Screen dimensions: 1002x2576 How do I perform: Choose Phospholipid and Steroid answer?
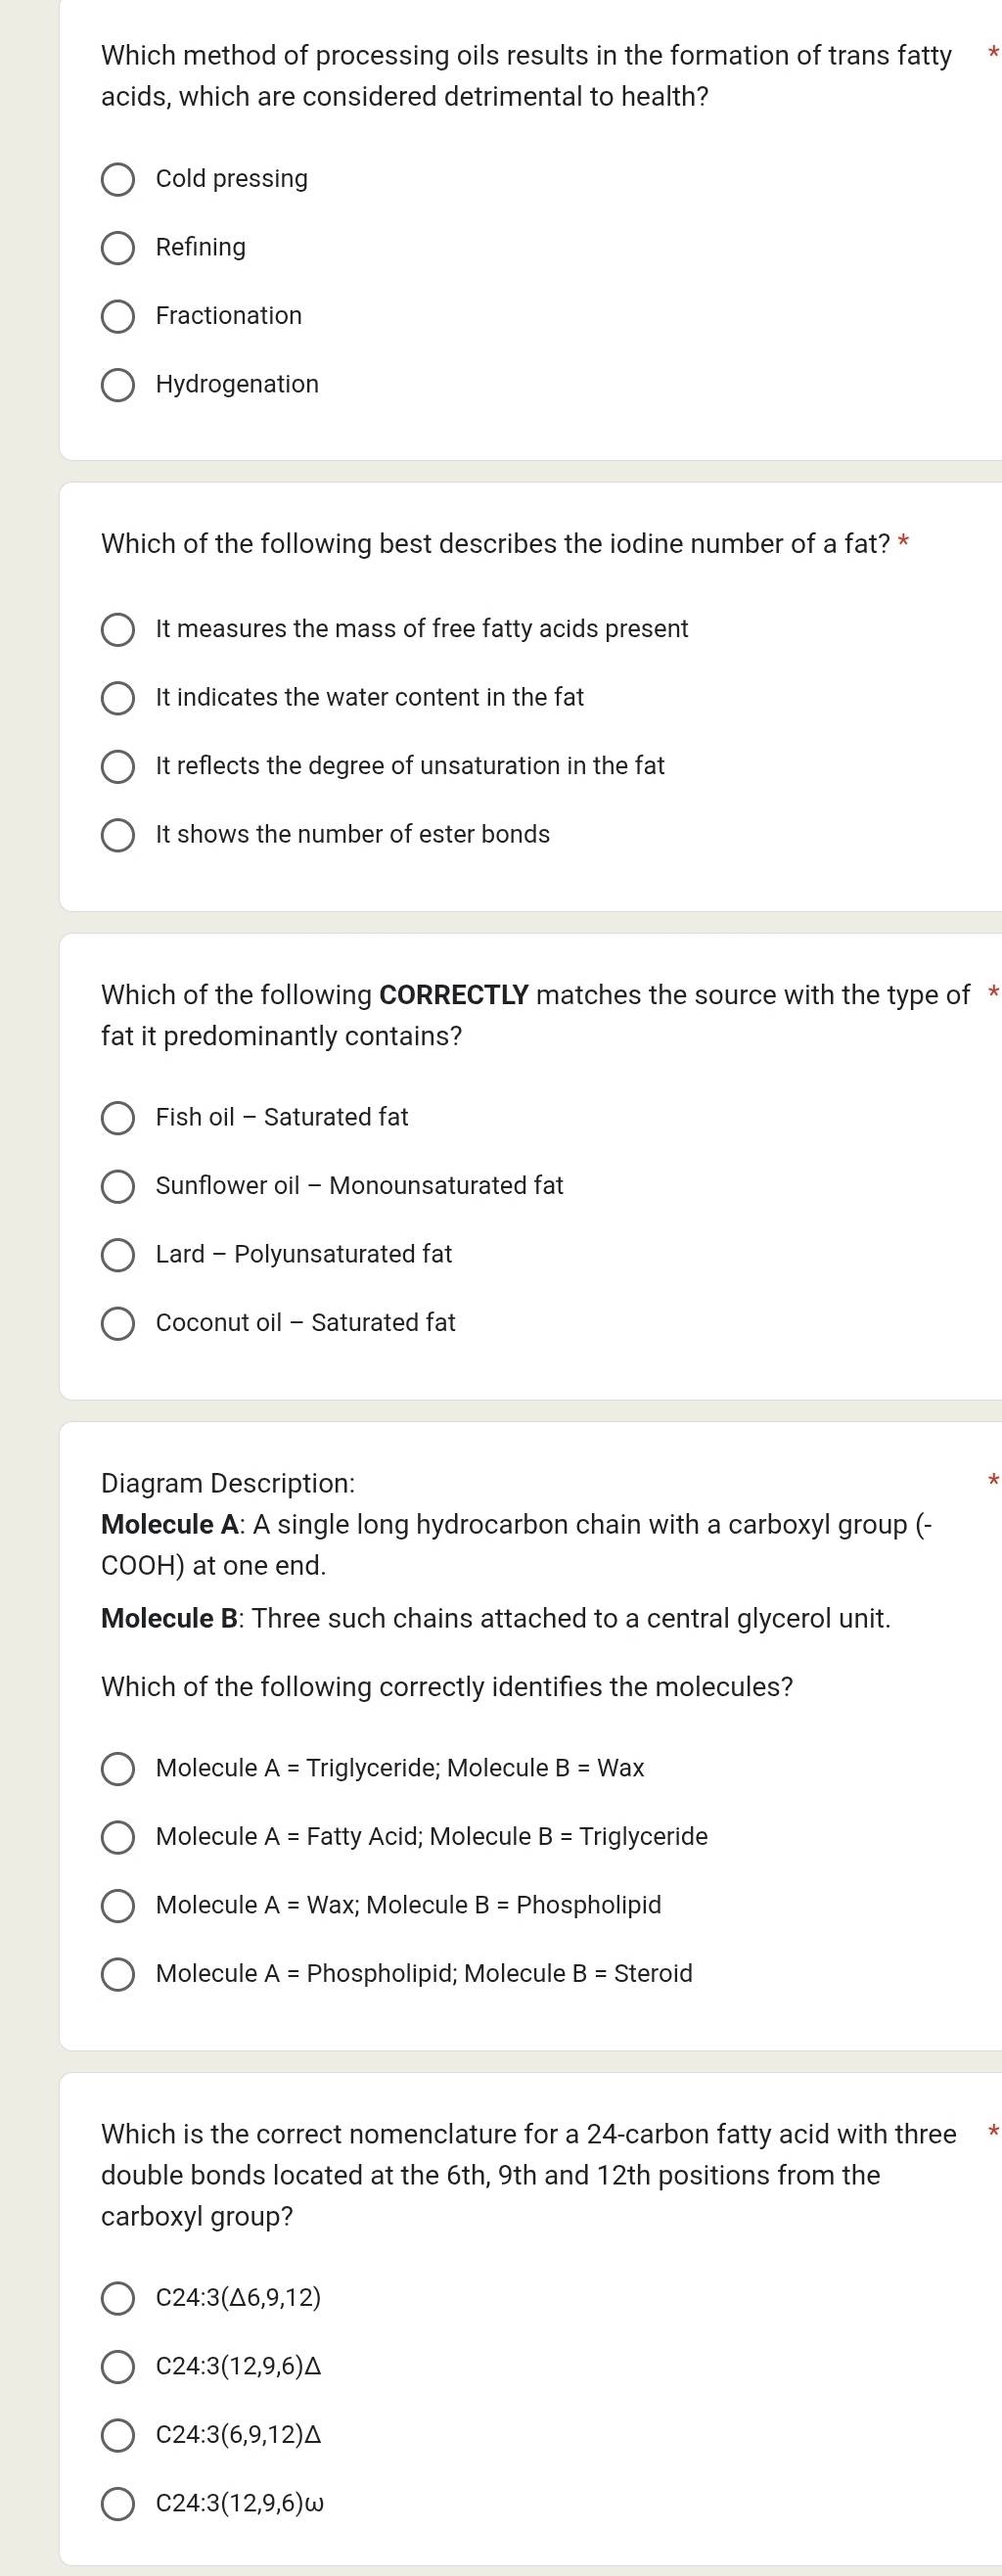click(118, 1974)
